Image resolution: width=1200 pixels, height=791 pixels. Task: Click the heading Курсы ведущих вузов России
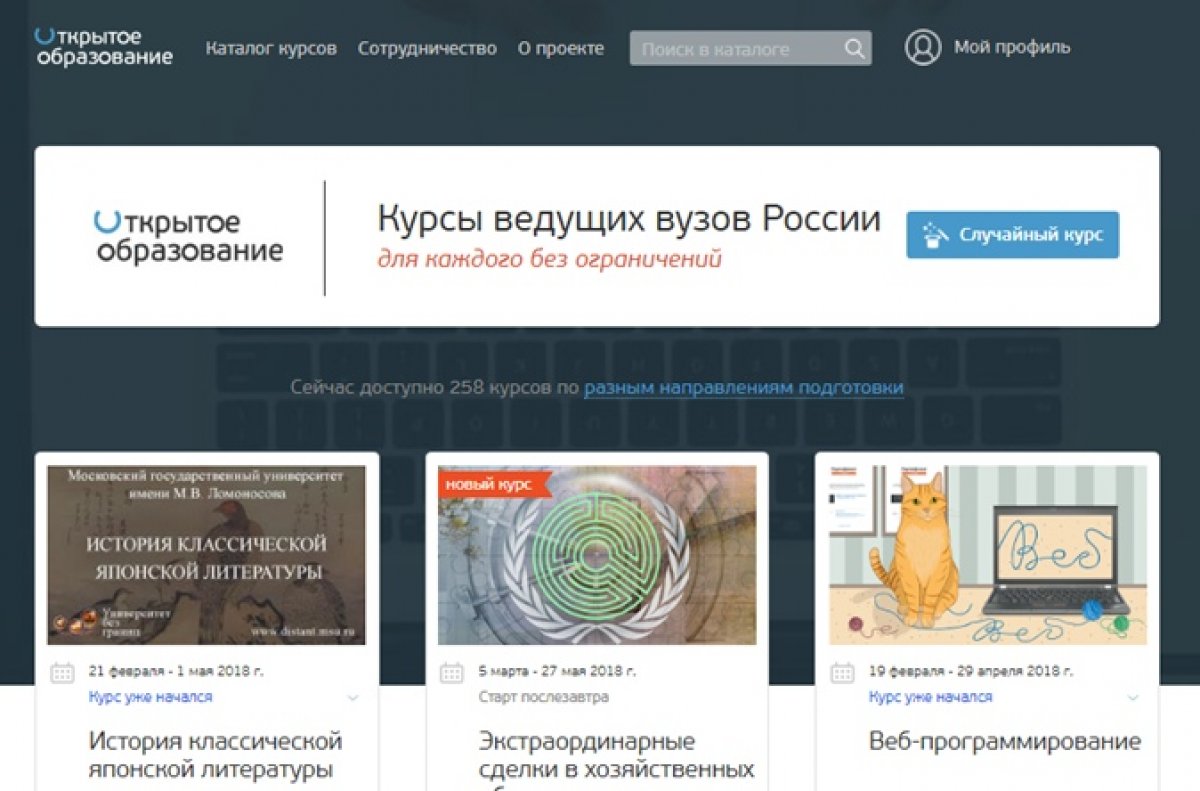pos(629,219)
